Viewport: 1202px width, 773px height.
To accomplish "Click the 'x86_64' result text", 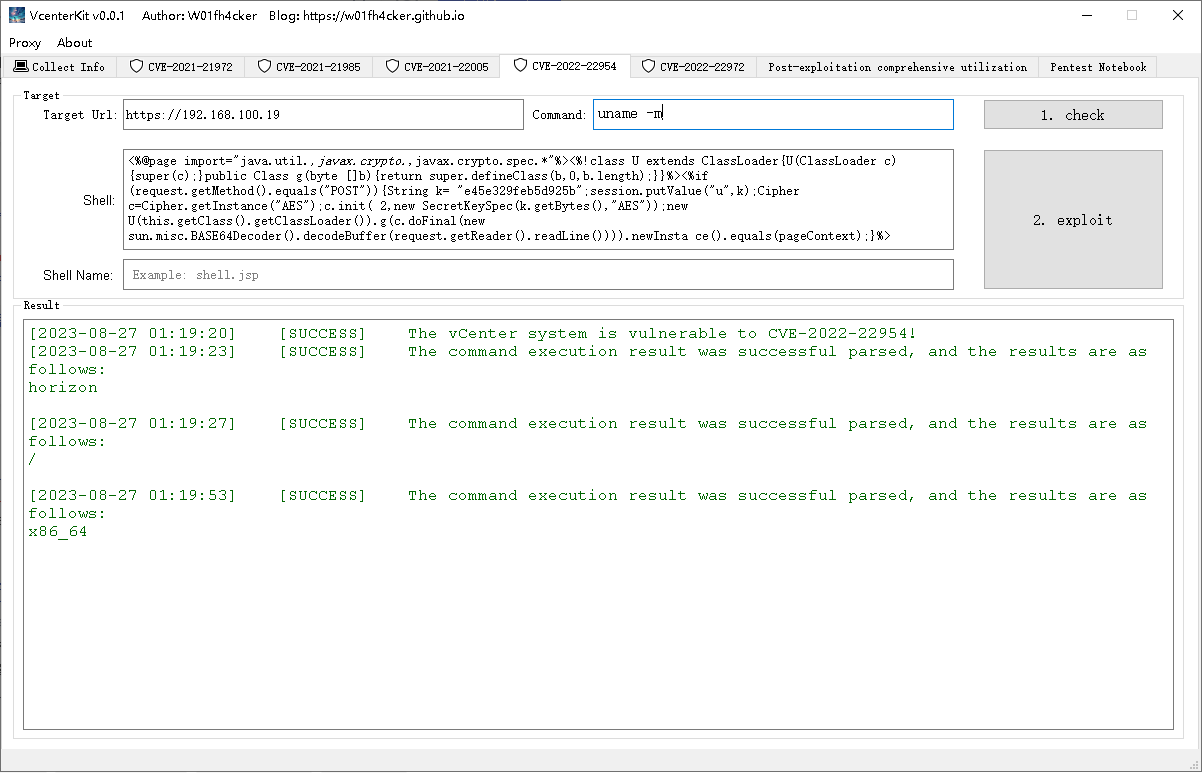I will tap(58, 532).
